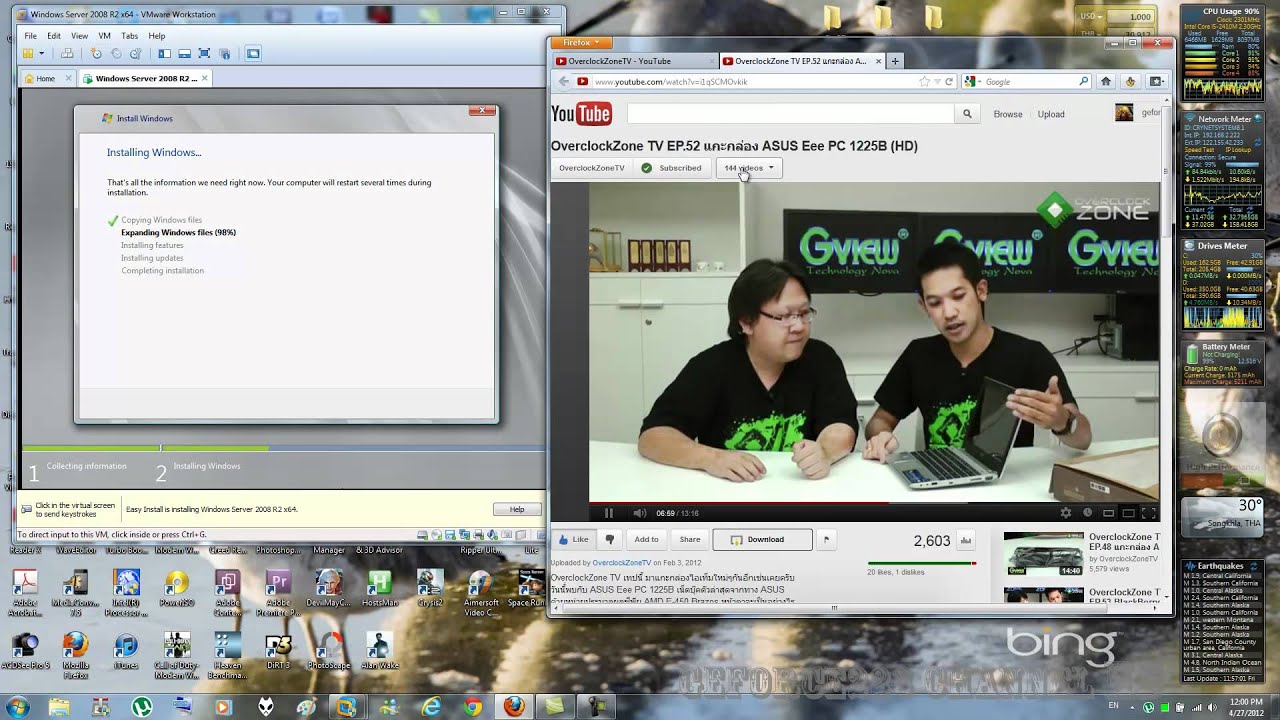Pause the YouTube video
The image size is (1280, 720).
point(608,513)
